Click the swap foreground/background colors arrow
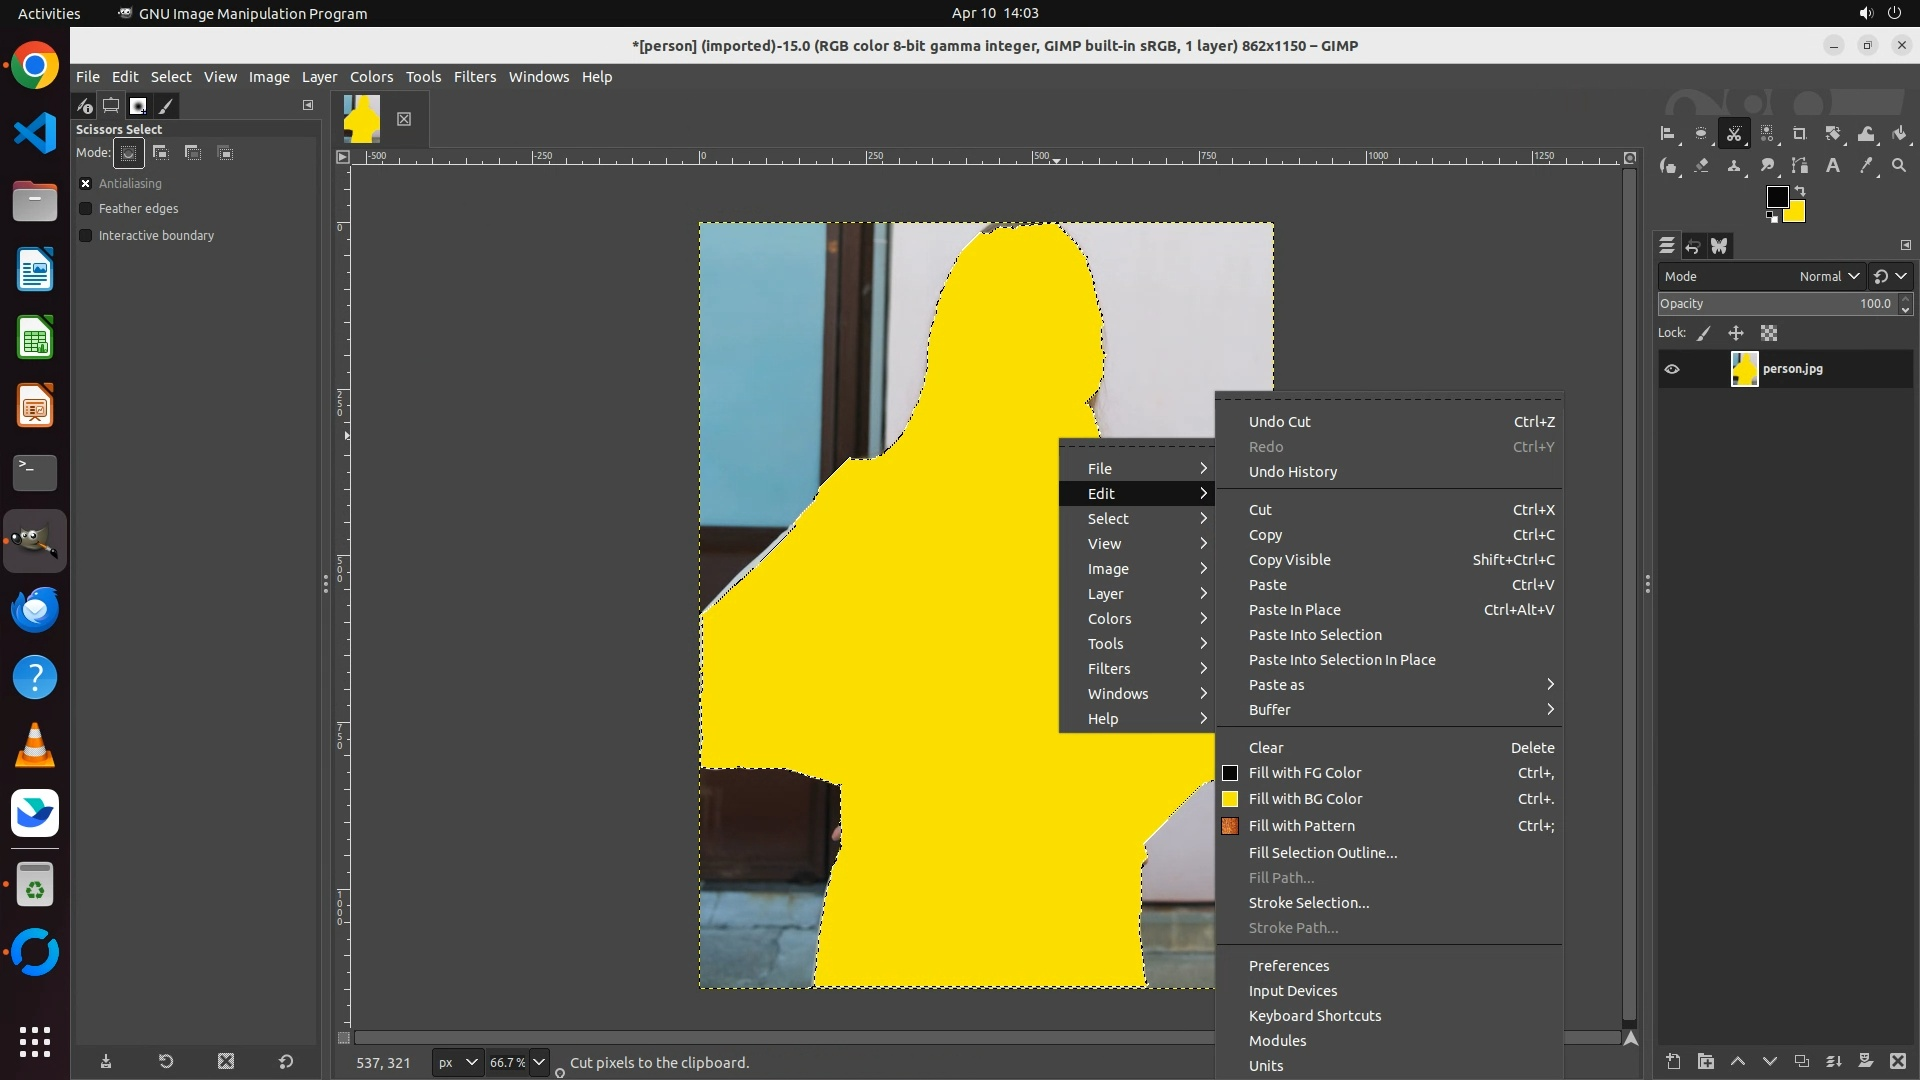The height and width of the screenshot is (1080, 1920). pyautogui.click(x=1800, y=190)
